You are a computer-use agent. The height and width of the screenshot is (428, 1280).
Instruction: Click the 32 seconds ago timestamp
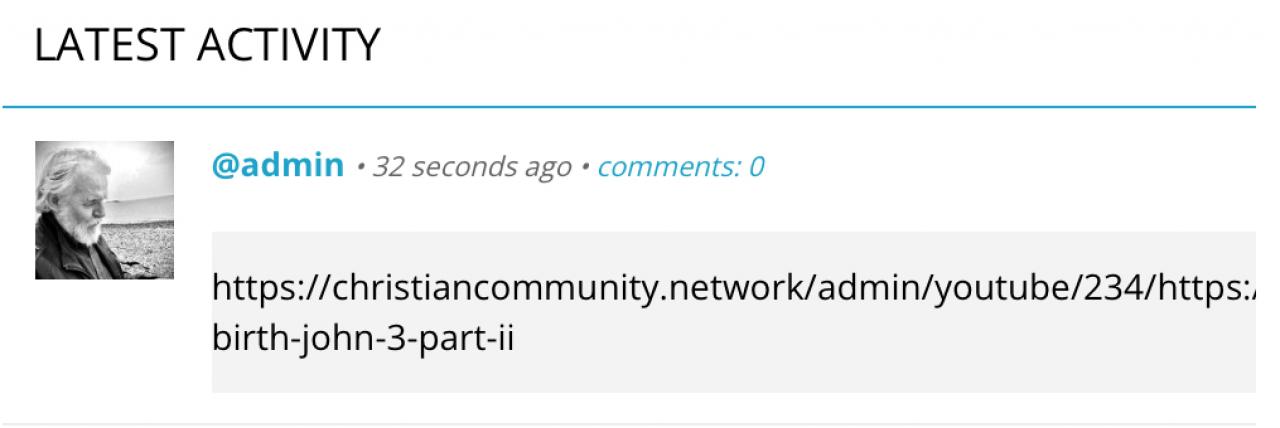tap(472, 166)
